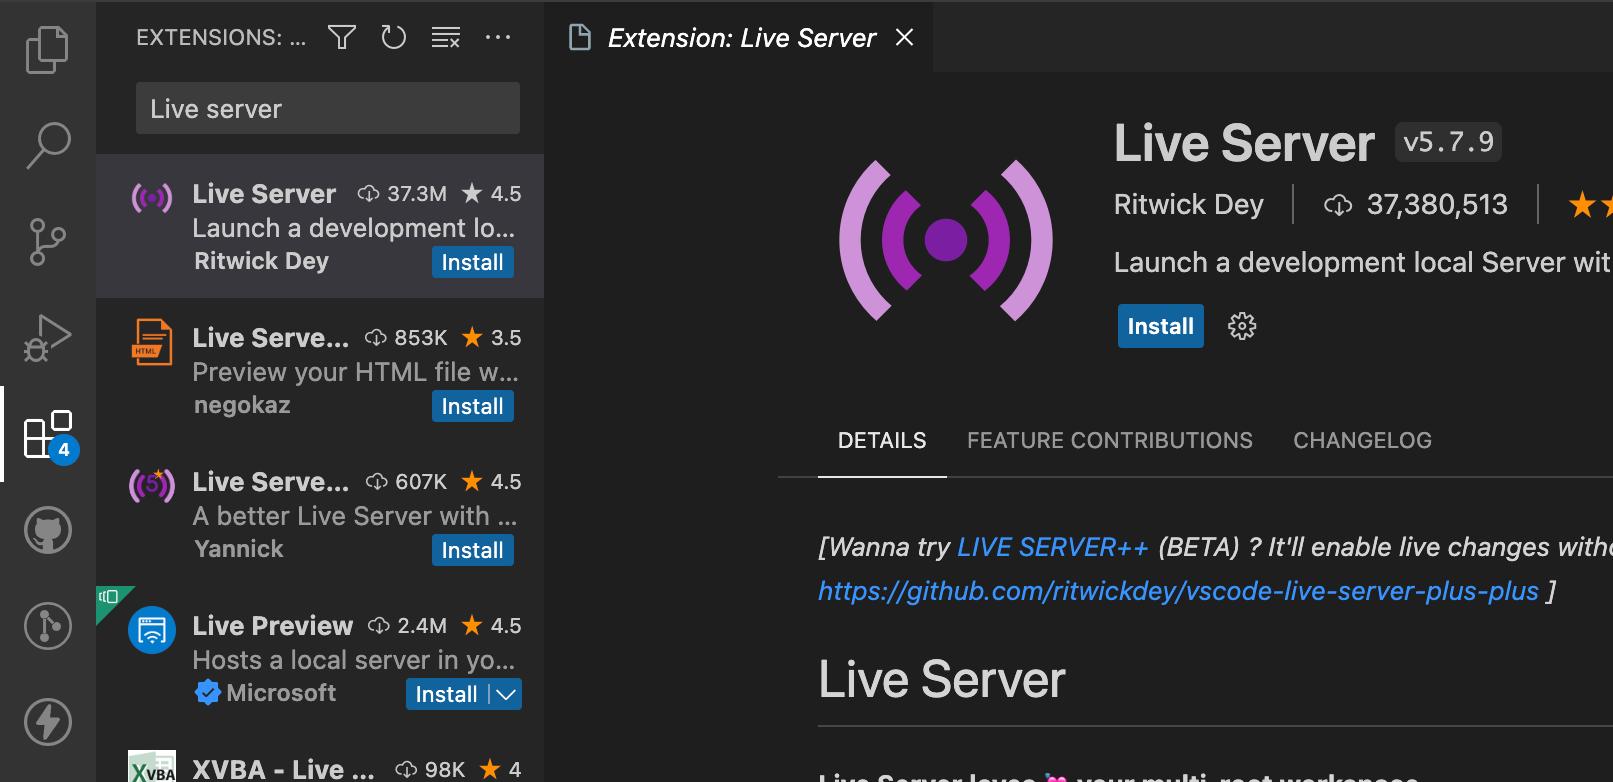This screenshot has height=782, width=1613.
Task: Clear extensions search results
Action: (x=446, y=38)
